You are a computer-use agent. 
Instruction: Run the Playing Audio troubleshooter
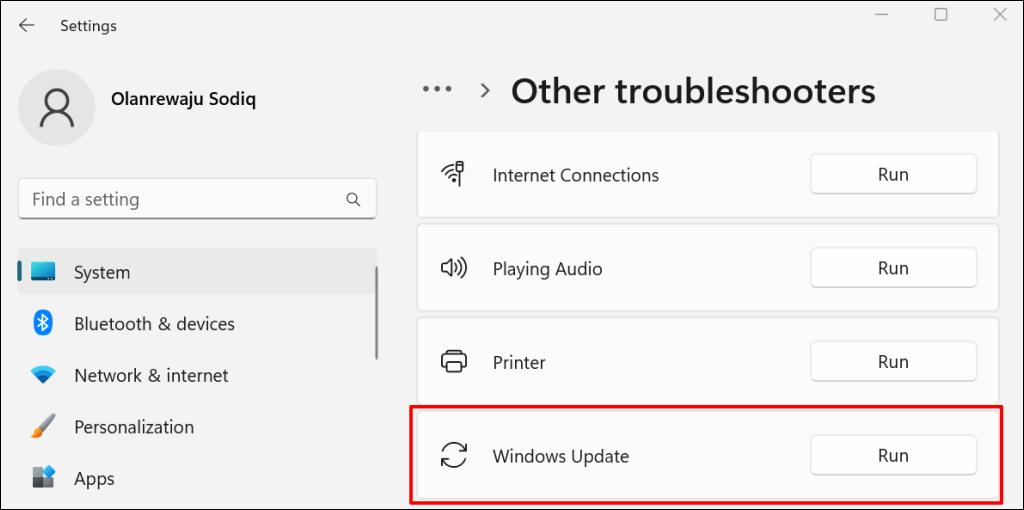click(892, 268)
